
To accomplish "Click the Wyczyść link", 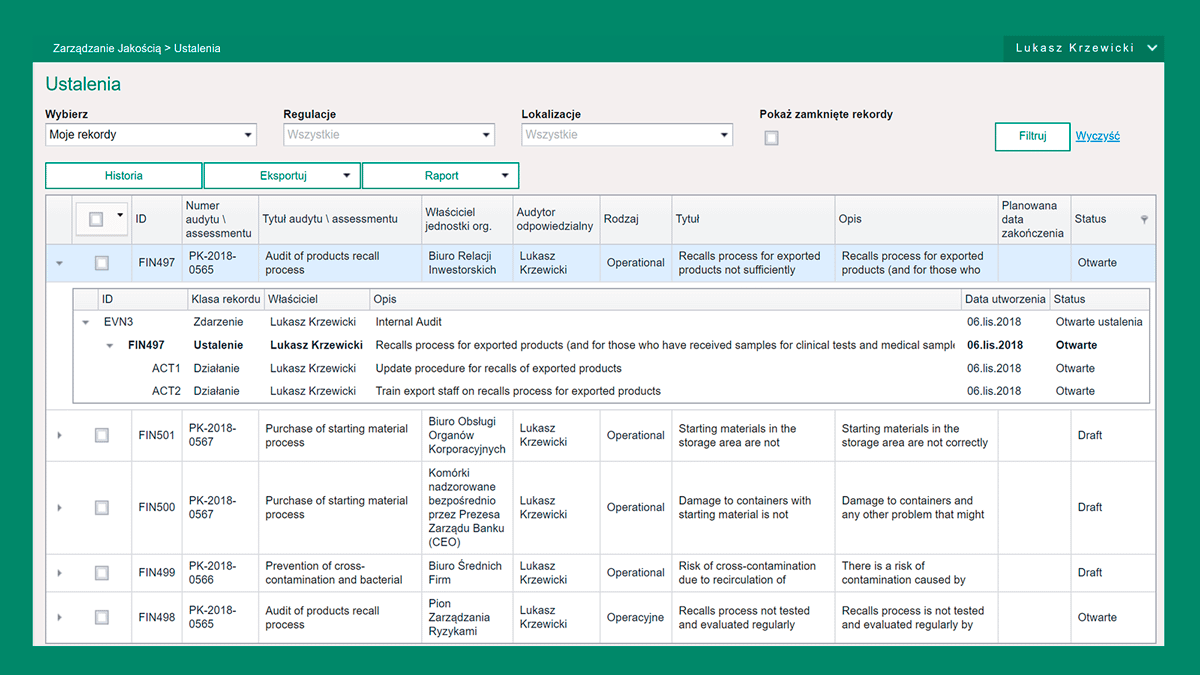I will click(1097, 136).
